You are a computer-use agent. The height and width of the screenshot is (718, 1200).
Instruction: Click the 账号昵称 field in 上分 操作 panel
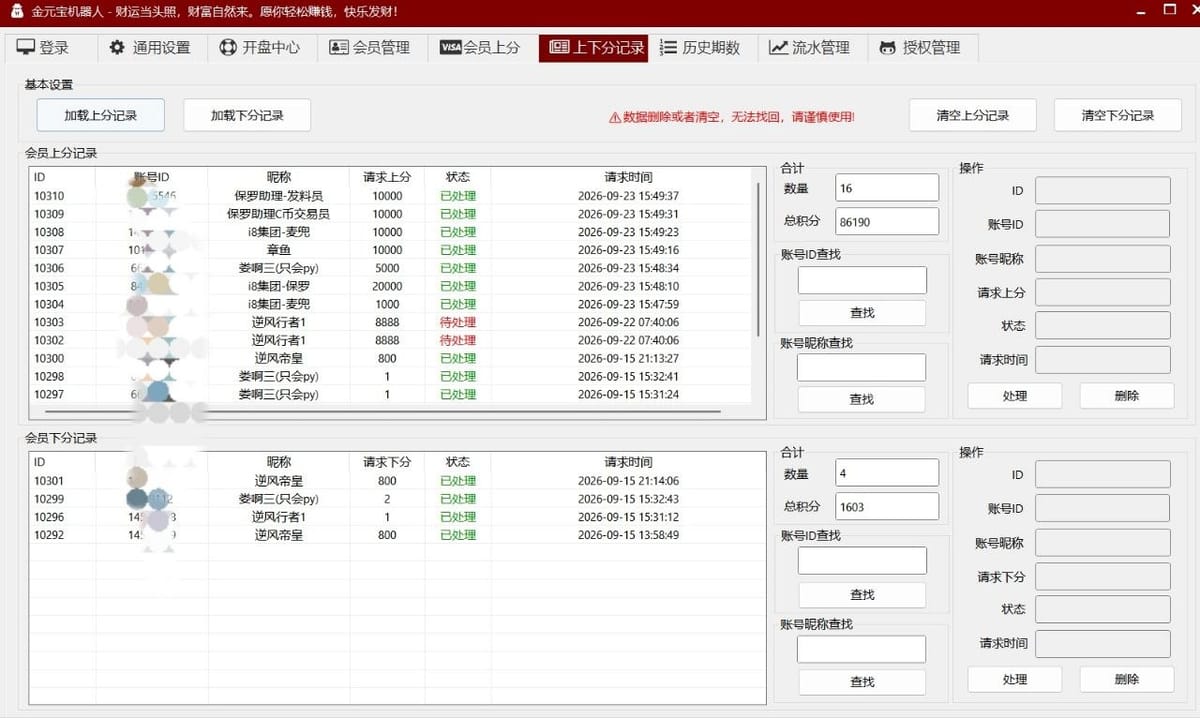click(x=1102, y=258)
